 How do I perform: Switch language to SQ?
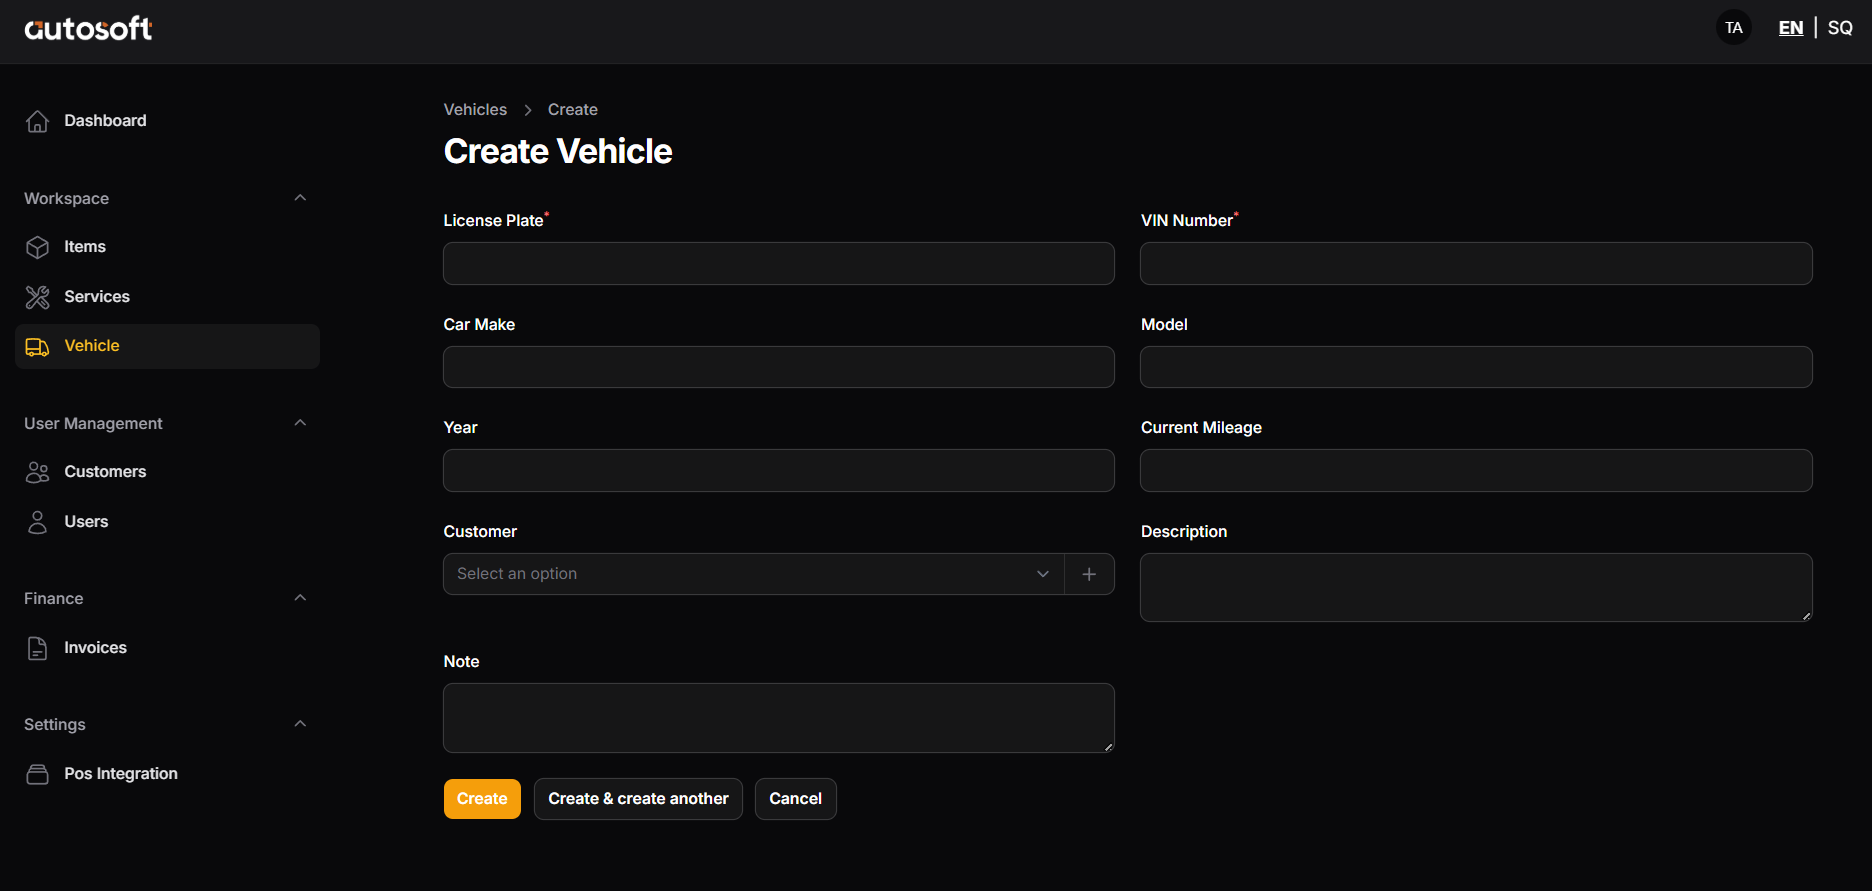[x=1839, y=28]
